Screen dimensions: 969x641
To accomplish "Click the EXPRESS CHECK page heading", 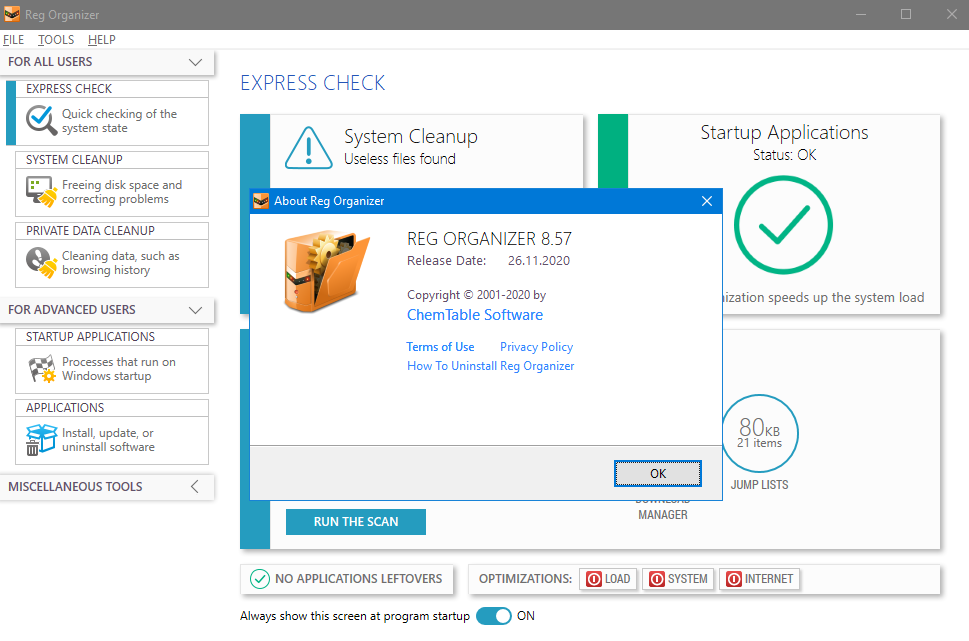I will (x=313, y=83).
